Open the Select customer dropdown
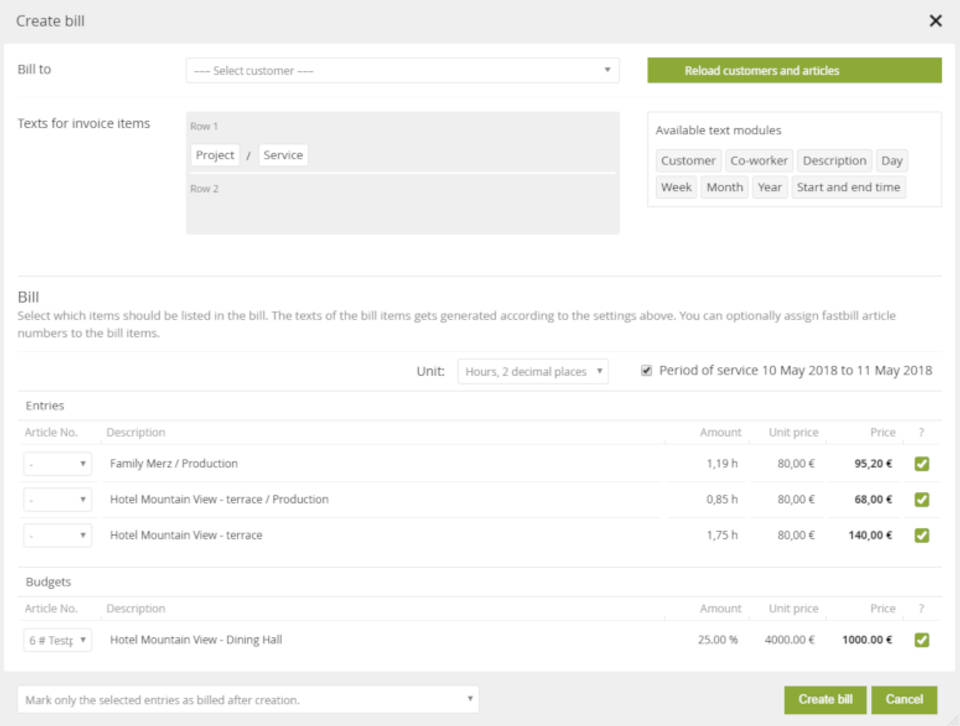The image size is (960, 726). click(402, 71)
